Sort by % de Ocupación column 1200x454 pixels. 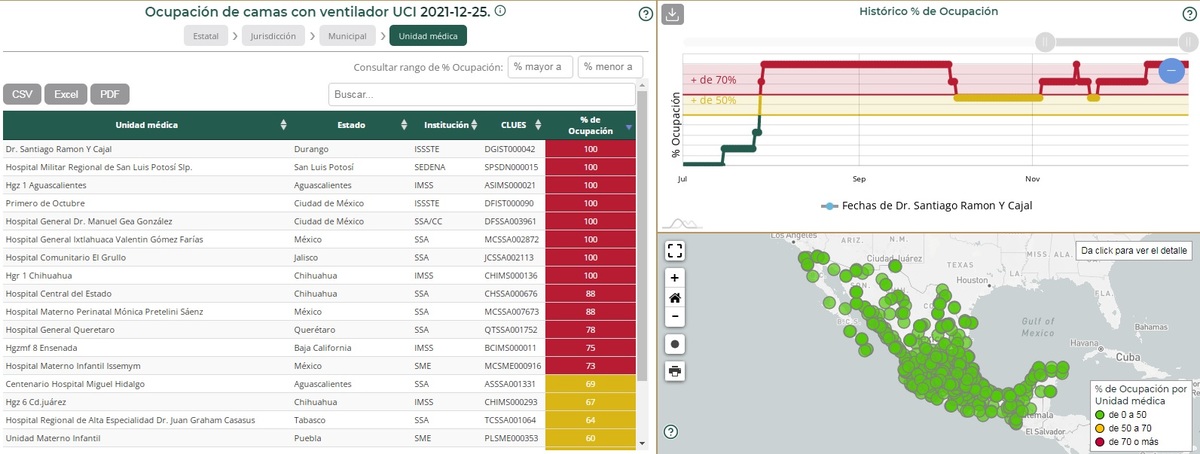(628, 126)
